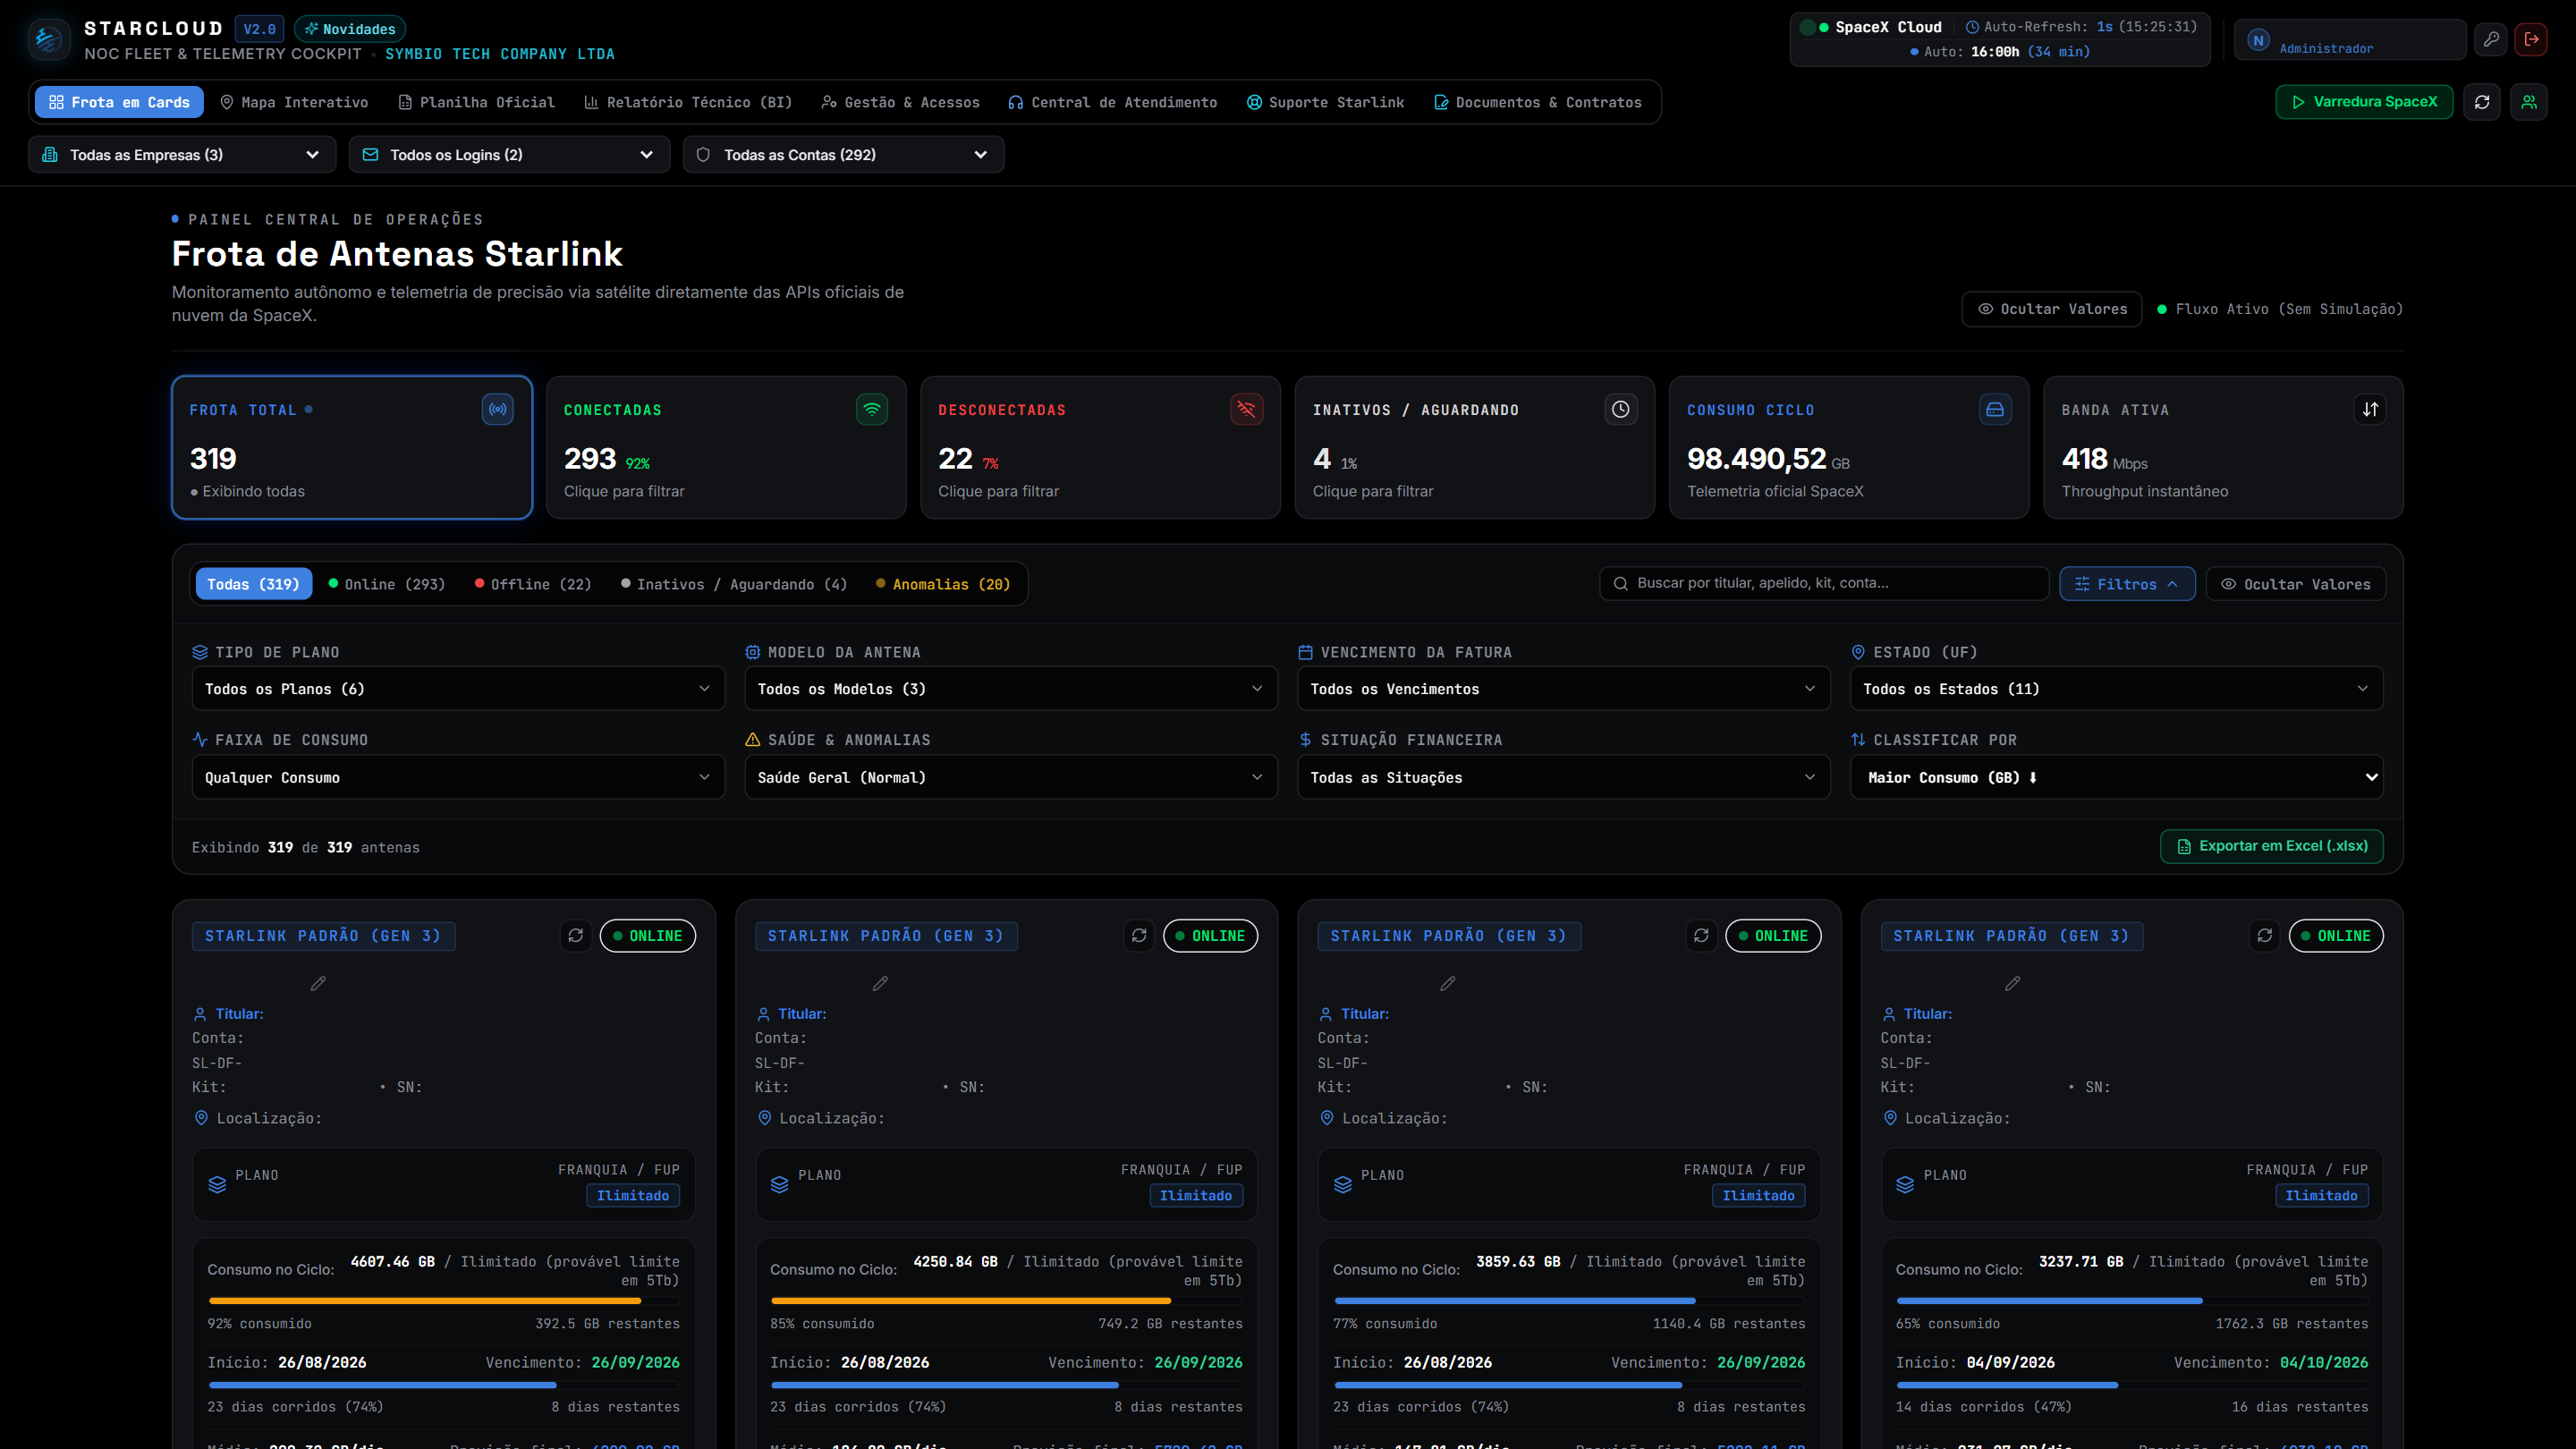2576x1449 pixels.
Task: Open the Todos os Logins (2) dropdown
Action: tap(509, 155)
